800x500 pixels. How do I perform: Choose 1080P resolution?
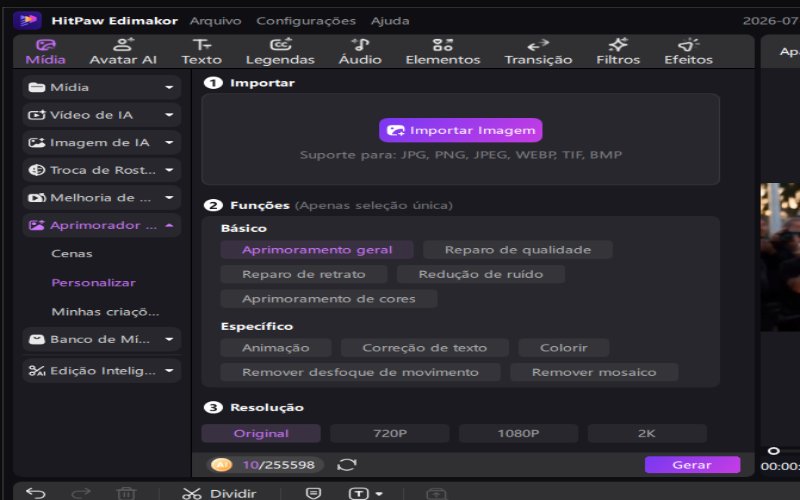(x=518, y=433)
